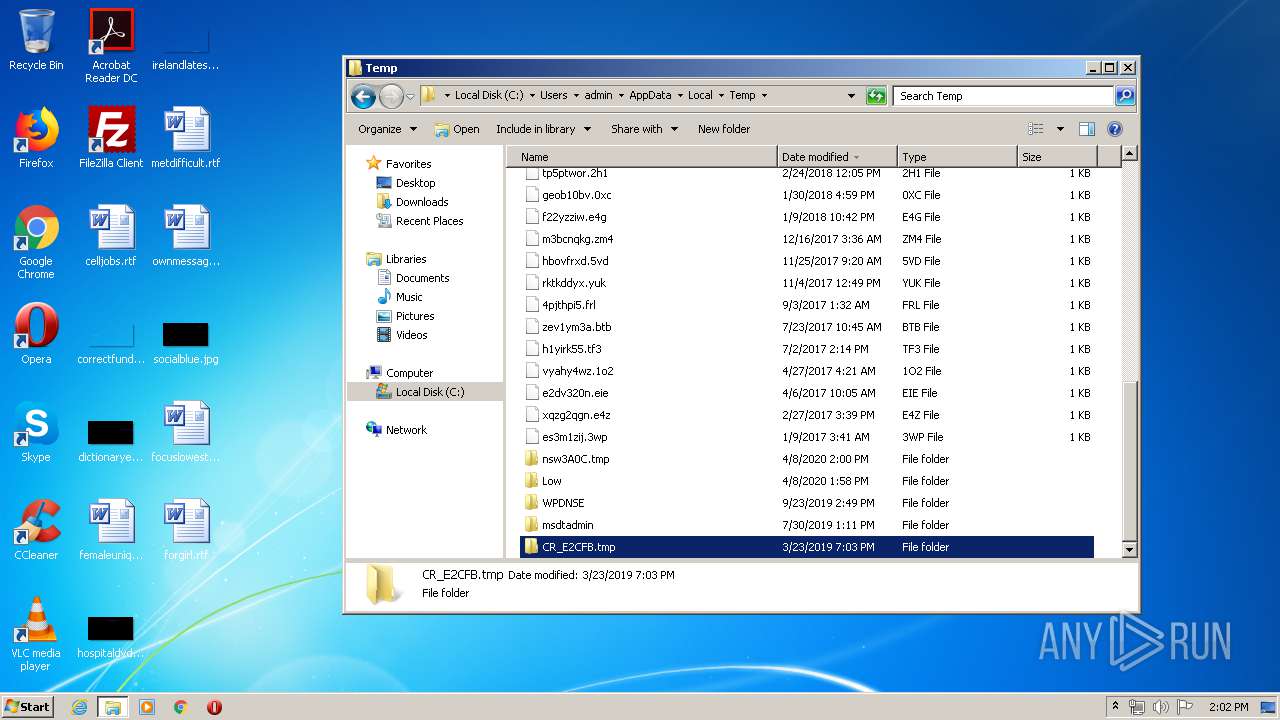This screenshot has width=1280, height=720.
Task: Select file zev1ym3a.btb
Action: [807, 327]
